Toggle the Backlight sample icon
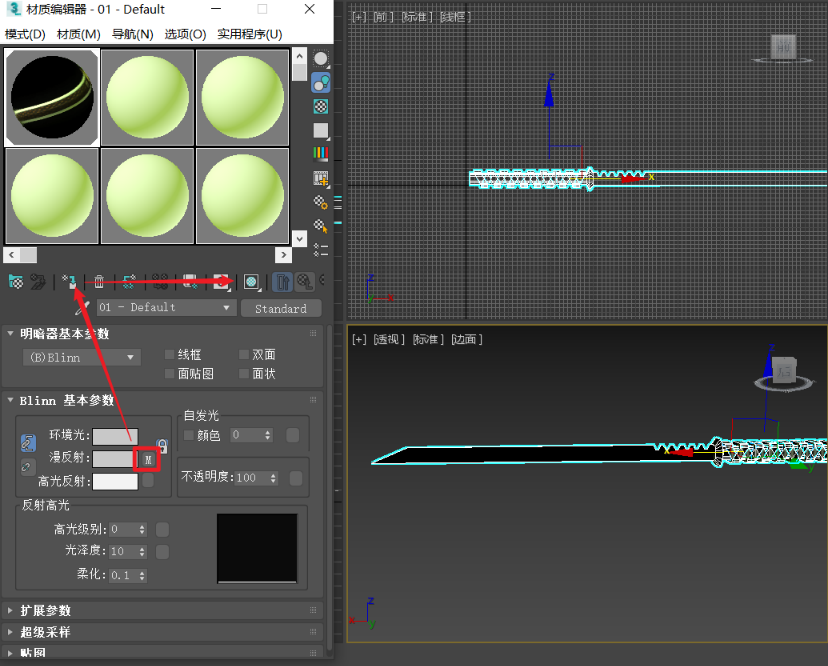The width and height of the screenshot is (828, 666). click(321, 83)
